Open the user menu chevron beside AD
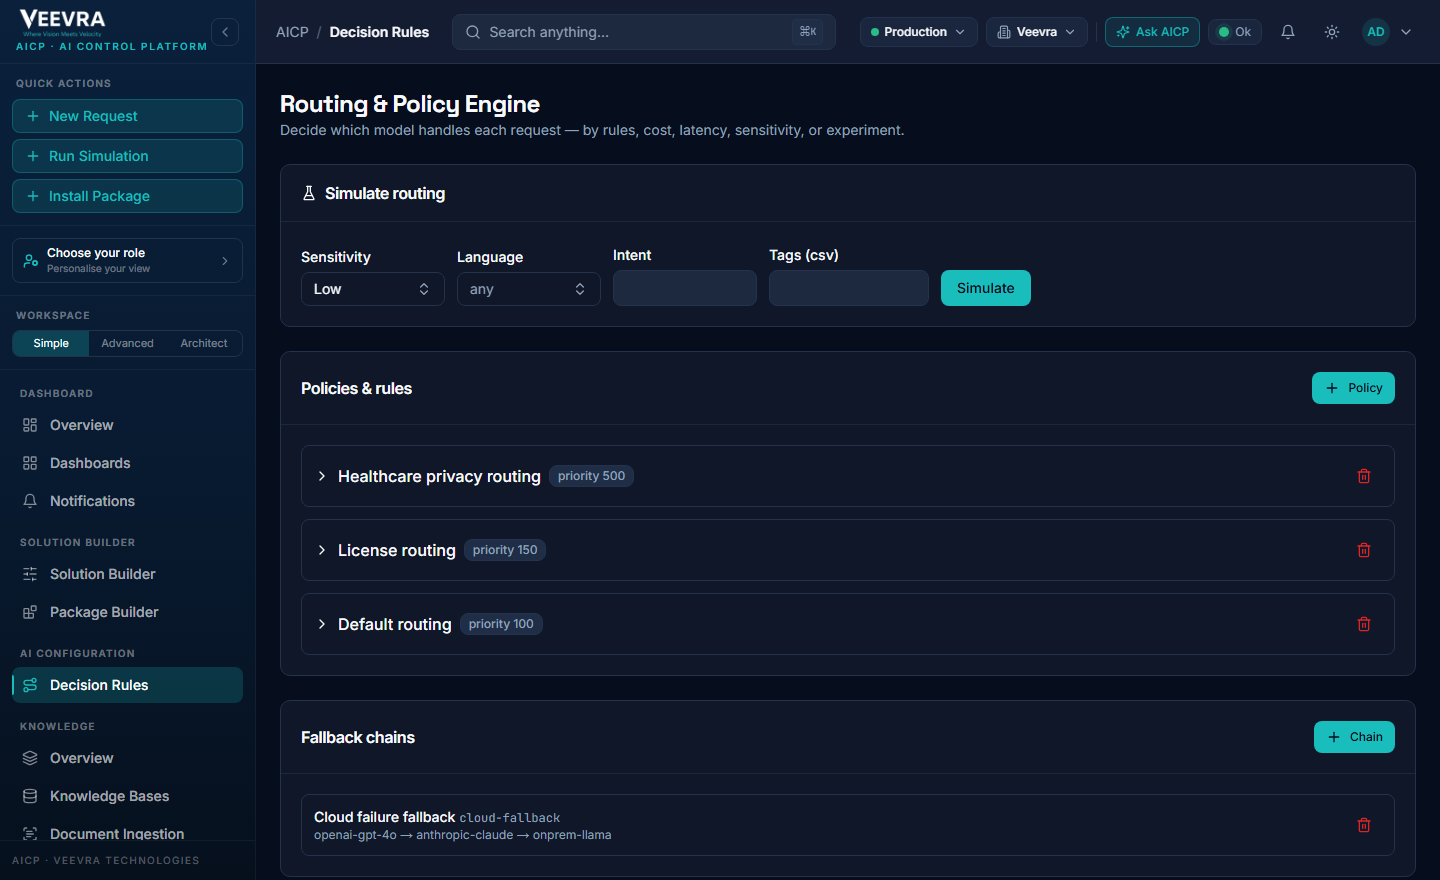Viewport: 1440px width, 880px height. tap(1406, 32)
